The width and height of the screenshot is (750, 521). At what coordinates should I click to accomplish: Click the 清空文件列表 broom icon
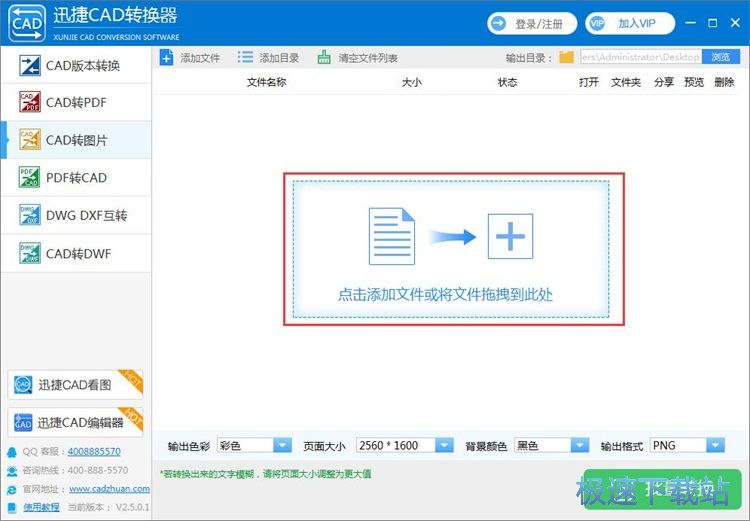[324, 57]
